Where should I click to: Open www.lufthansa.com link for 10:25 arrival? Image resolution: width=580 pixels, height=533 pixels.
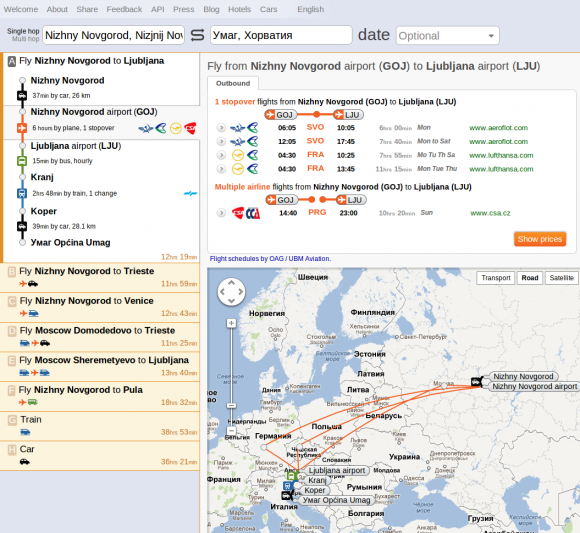point(501,155)
